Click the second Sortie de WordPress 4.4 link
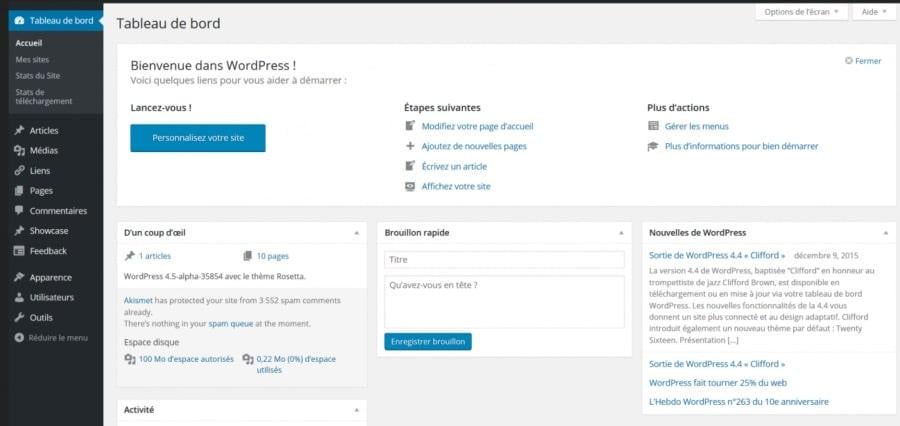 pos(717,364)
